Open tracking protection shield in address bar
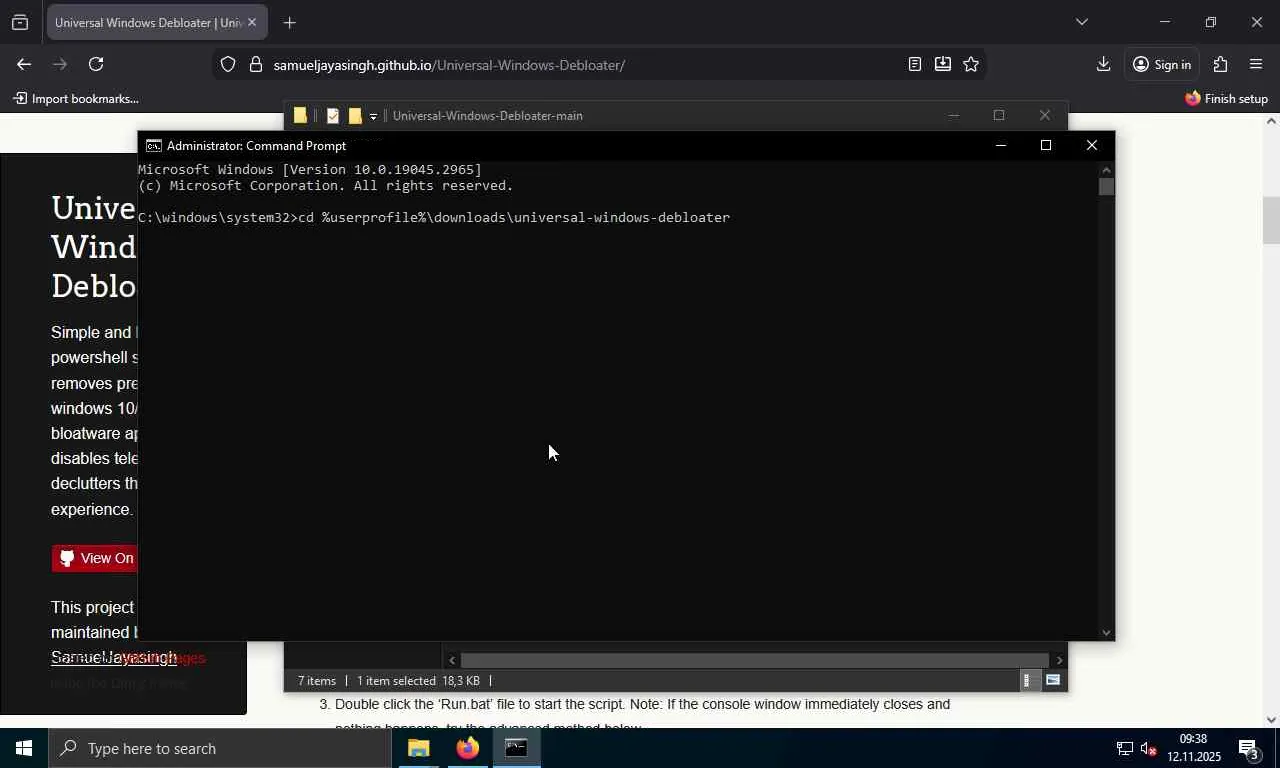Screen dimensions: 1280x768 pos(228,65)
